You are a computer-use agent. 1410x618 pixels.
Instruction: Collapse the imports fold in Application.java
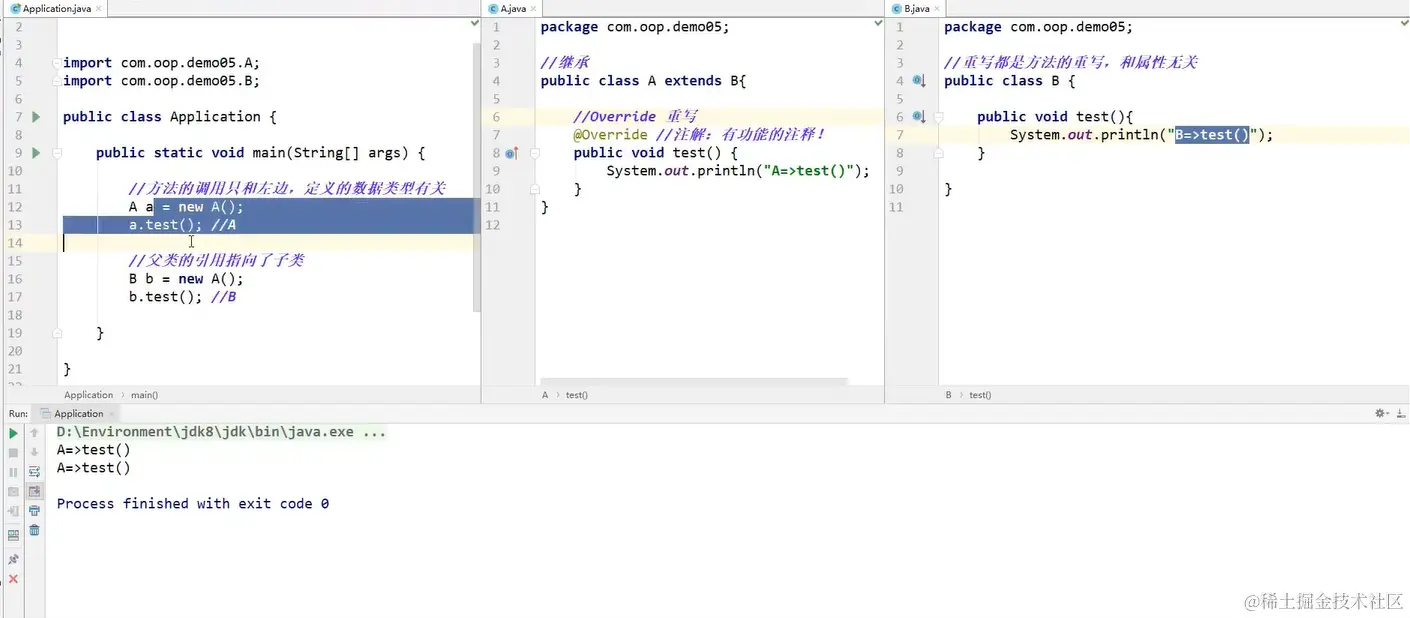tap(58, 63)
